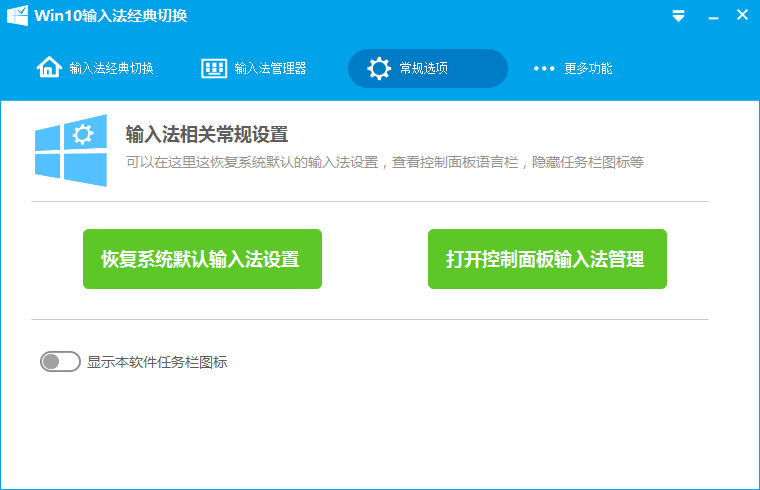
Task: Click the 显示本软件任务栏图标 label
Action: tap(157, 362)
